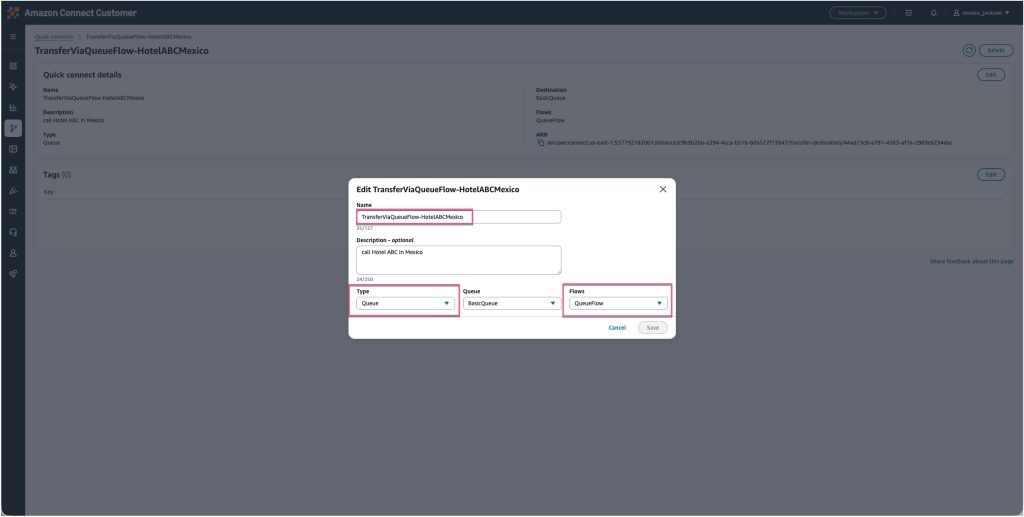Click the description text call Hotel ABC in Mexico in details
This screenshot has height=517, width=1024.
[74, 120]
